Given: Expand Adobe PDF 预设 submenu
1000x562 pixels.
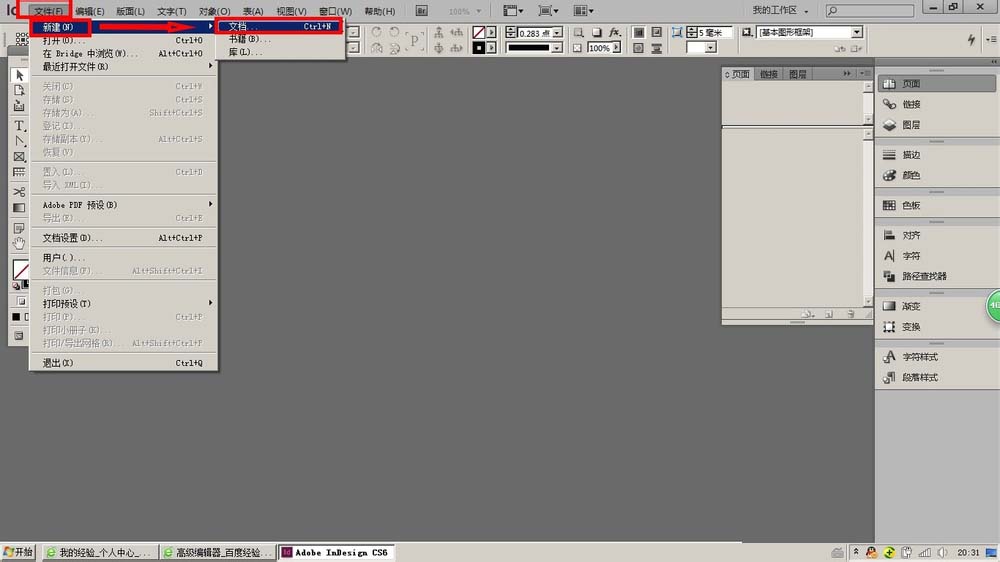Looking at the screenshot, I should pyautogui.click(x=123, y=205).
